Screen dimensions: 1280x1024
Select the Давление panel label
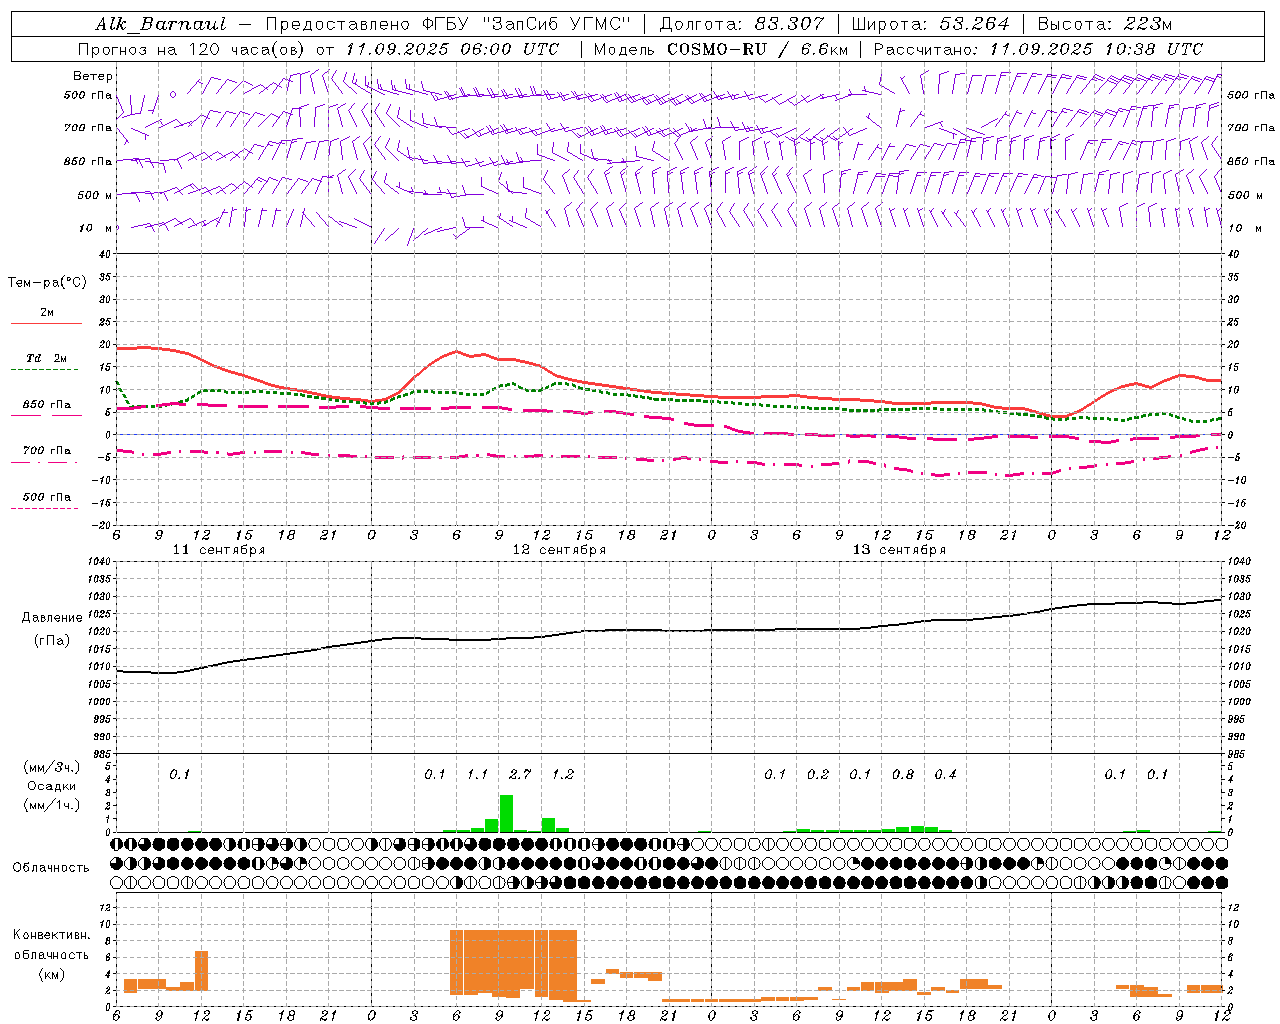click(x=52, y=618)
